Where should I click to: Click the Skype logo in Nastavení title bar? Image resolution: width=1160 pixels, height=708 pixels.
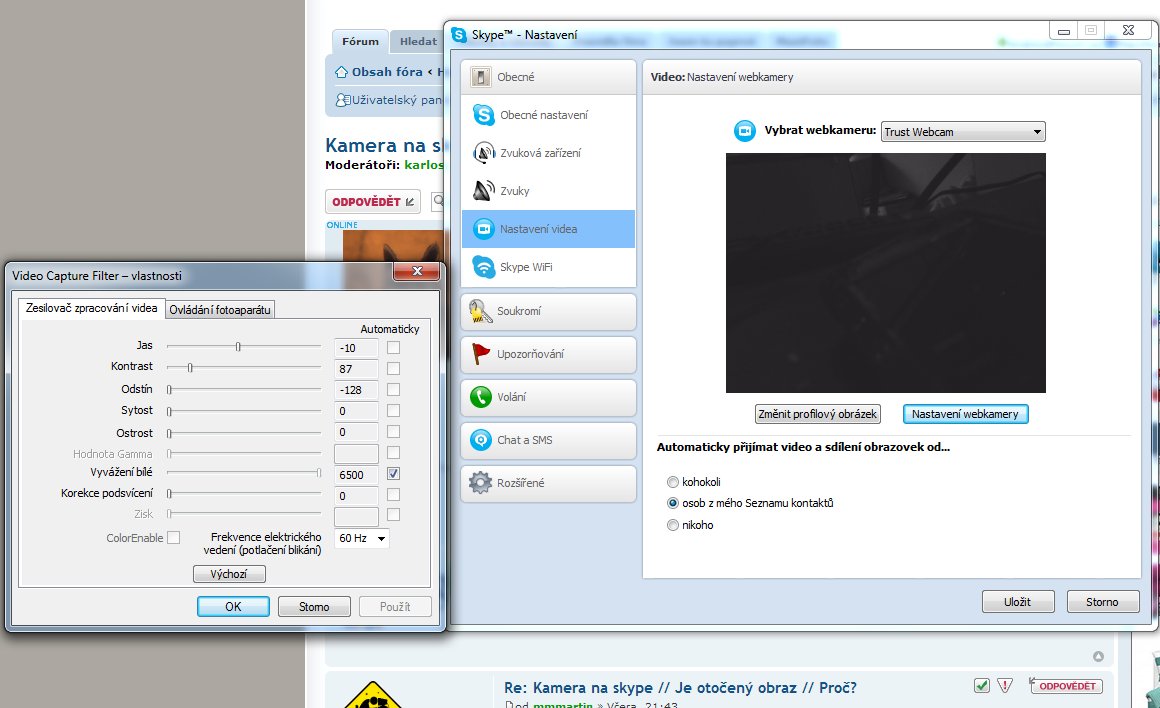click(459, 35)
